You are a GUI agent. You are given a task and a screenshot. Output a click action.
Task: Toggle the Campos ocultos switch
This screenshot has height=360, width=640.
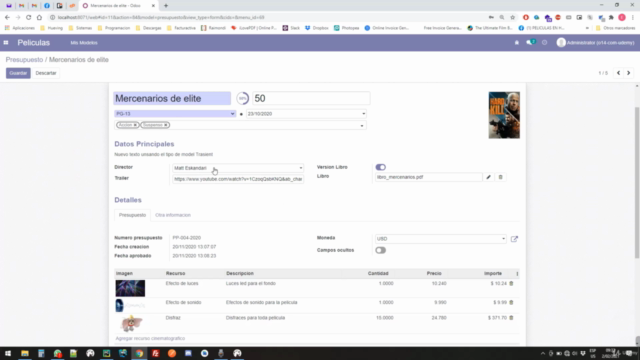click(x=380, y=250)
